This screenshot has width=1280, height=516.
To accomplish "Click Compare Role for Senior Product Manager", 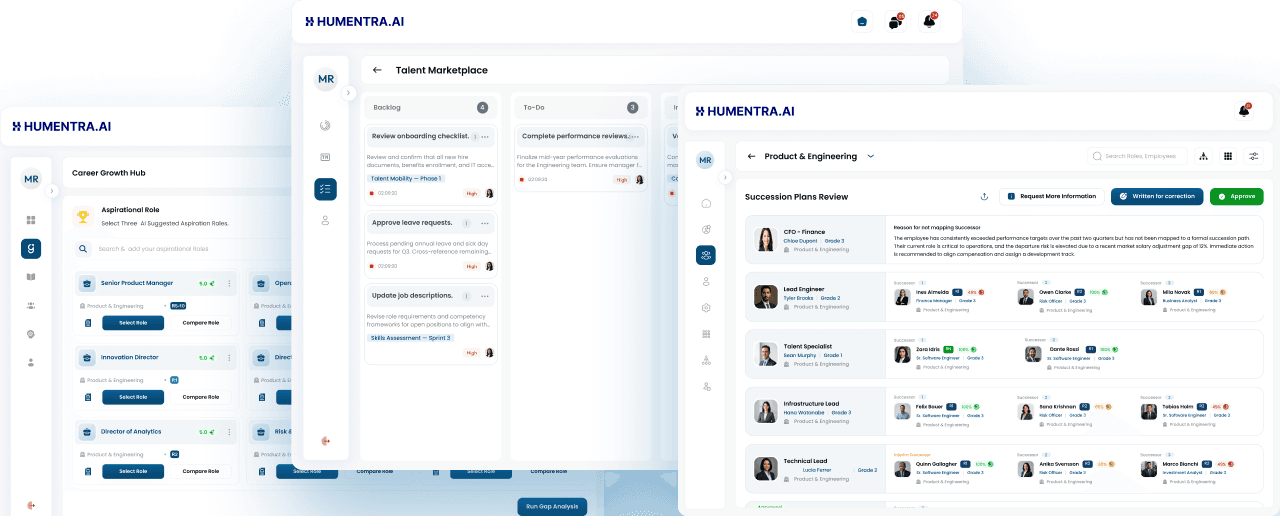I will pyautogui.click(x=201, y=323).
